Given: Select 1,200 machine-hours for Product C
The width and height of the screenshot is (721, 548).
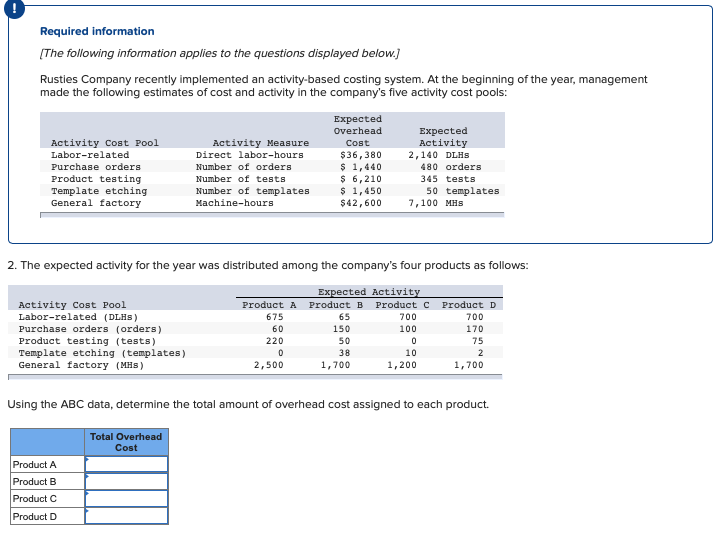Looking at the screenshot, I should [402, 365].
